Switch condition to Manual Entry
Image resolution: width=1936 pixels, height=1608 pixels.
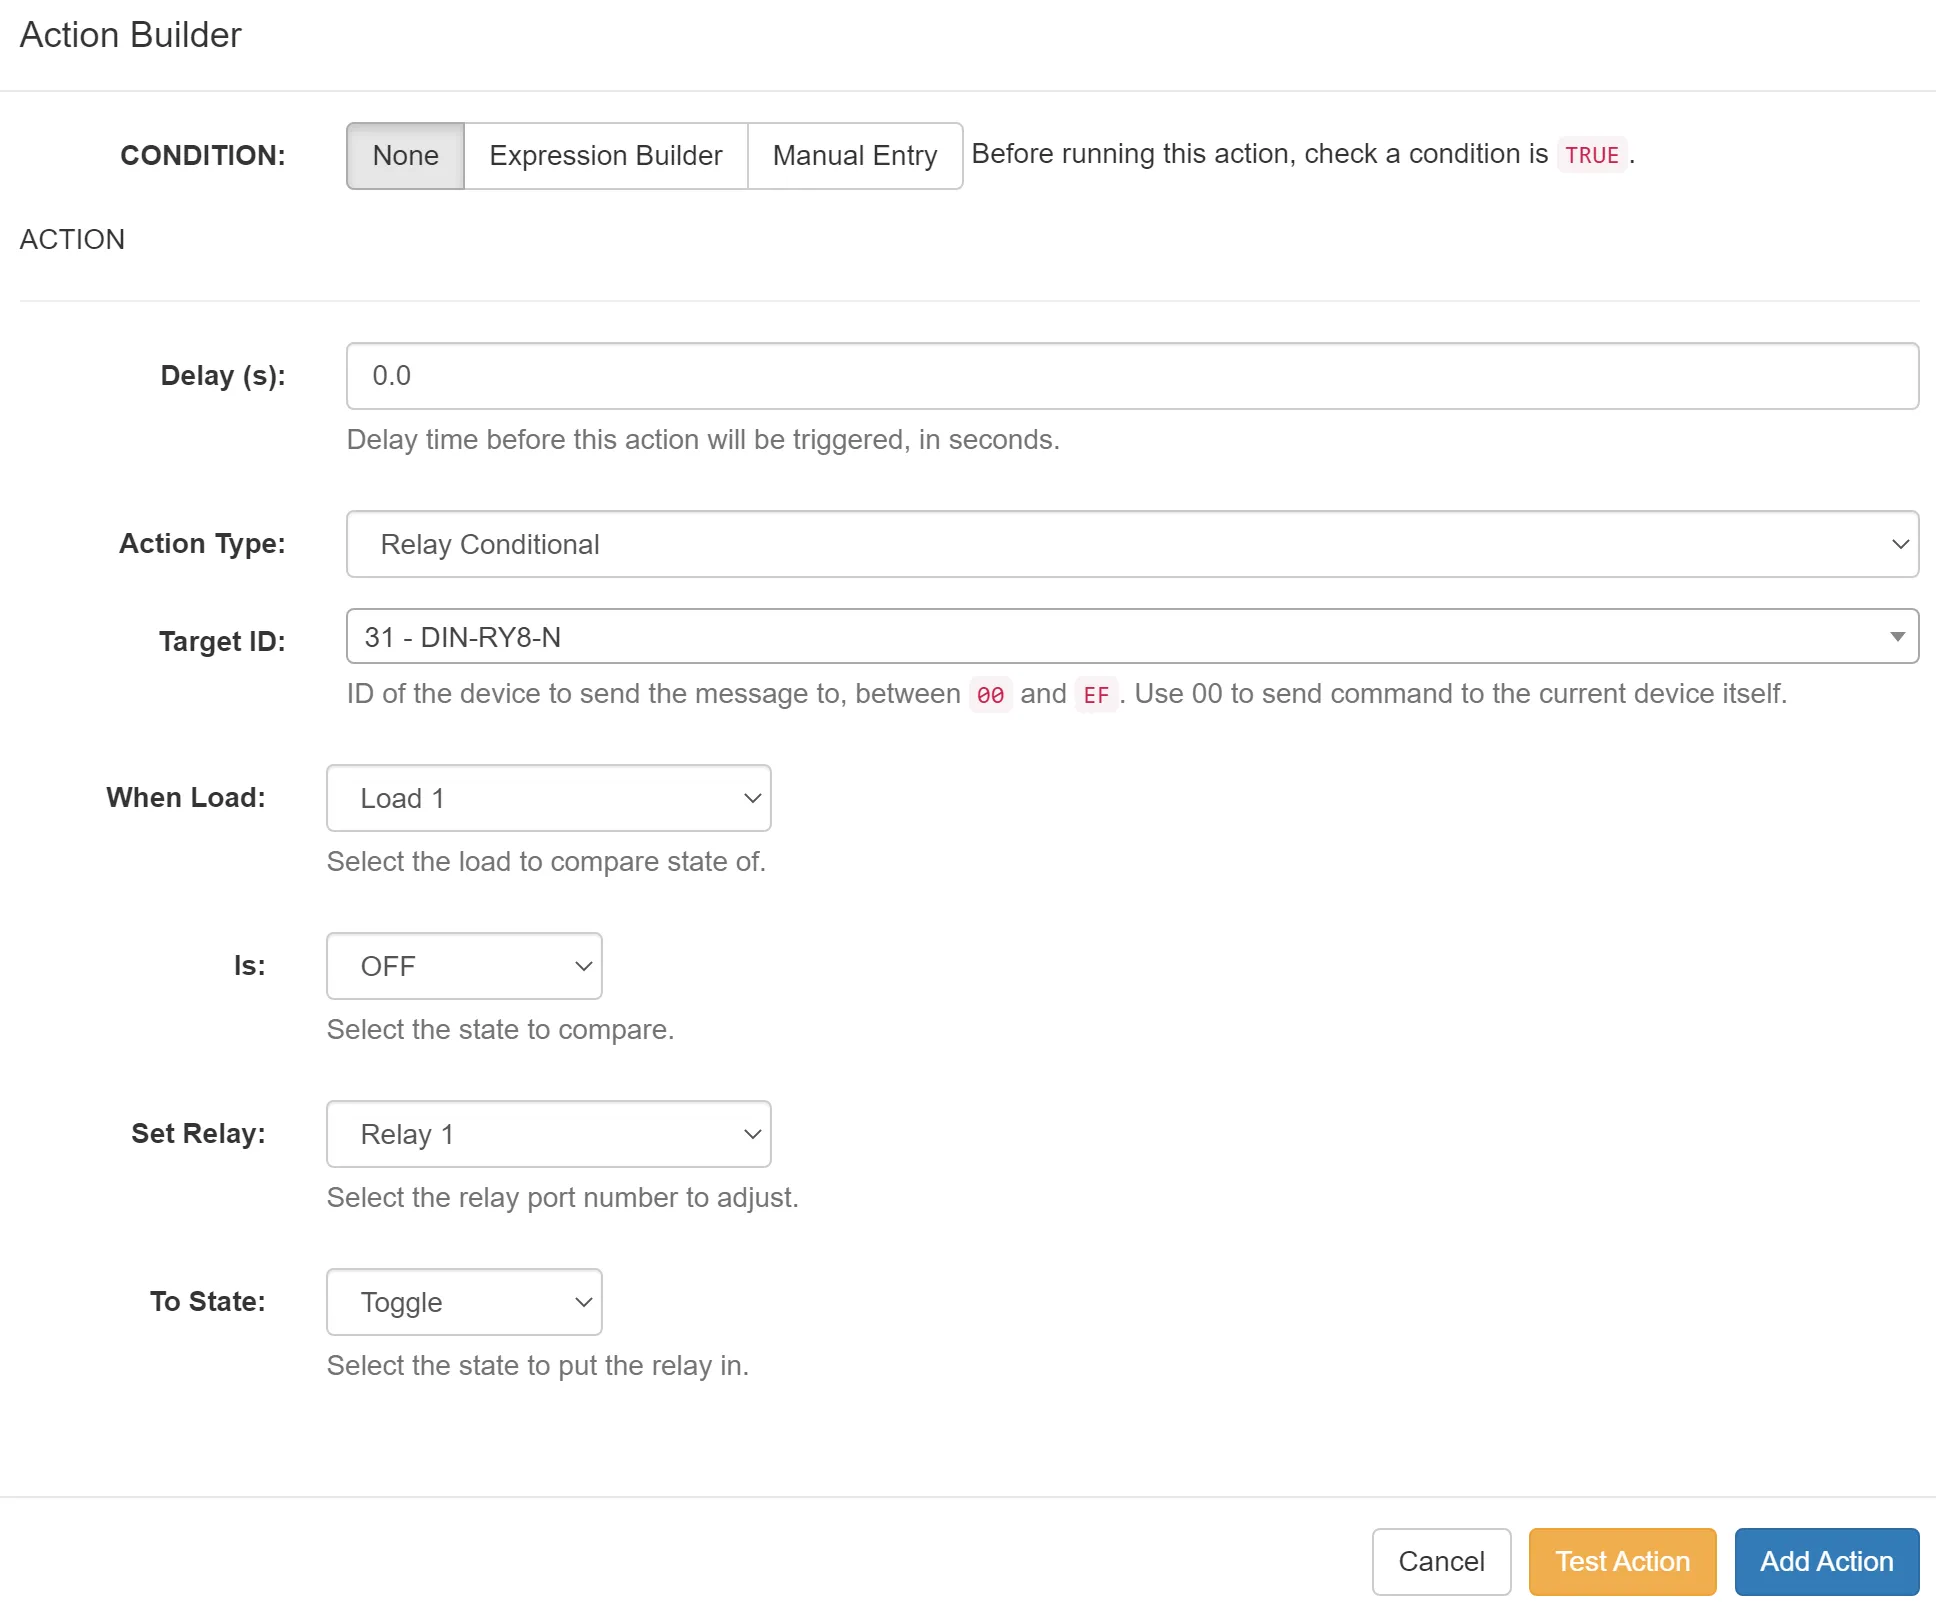pos(854,155)
